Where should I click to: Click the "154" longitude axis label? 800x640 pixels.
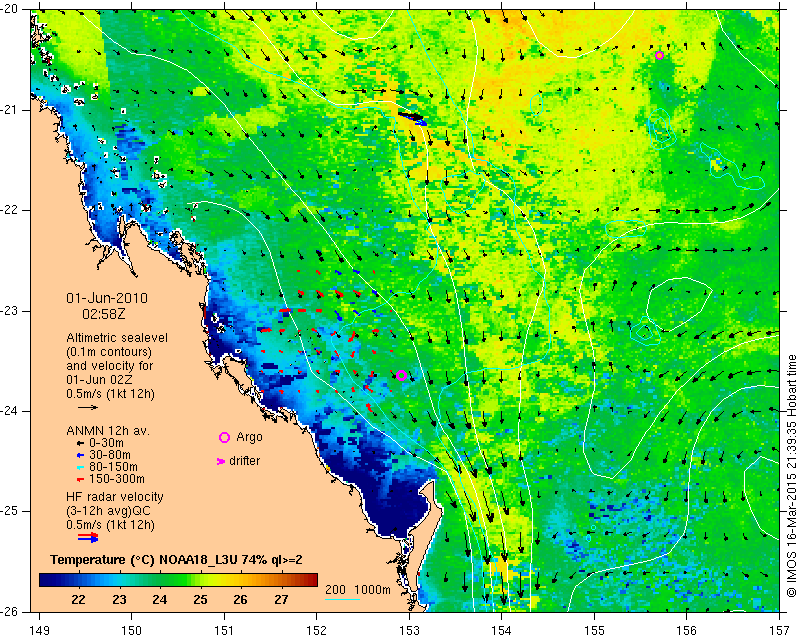(x=502, y=631)
